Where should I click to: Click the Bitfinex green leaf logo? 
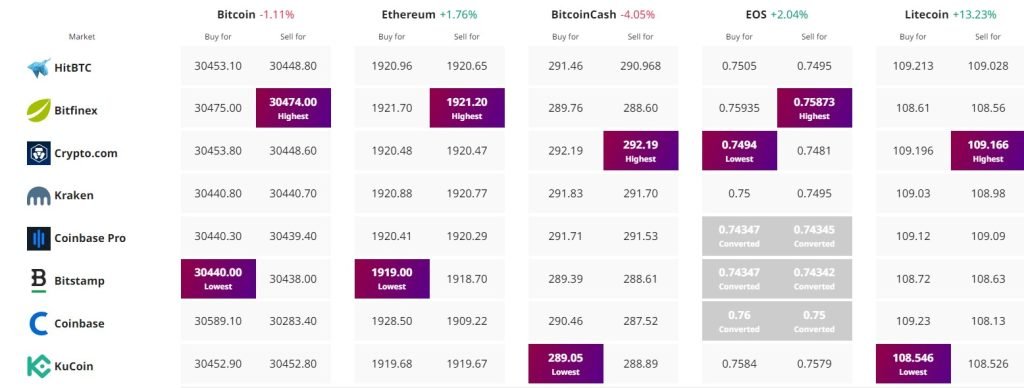point(39,110)
